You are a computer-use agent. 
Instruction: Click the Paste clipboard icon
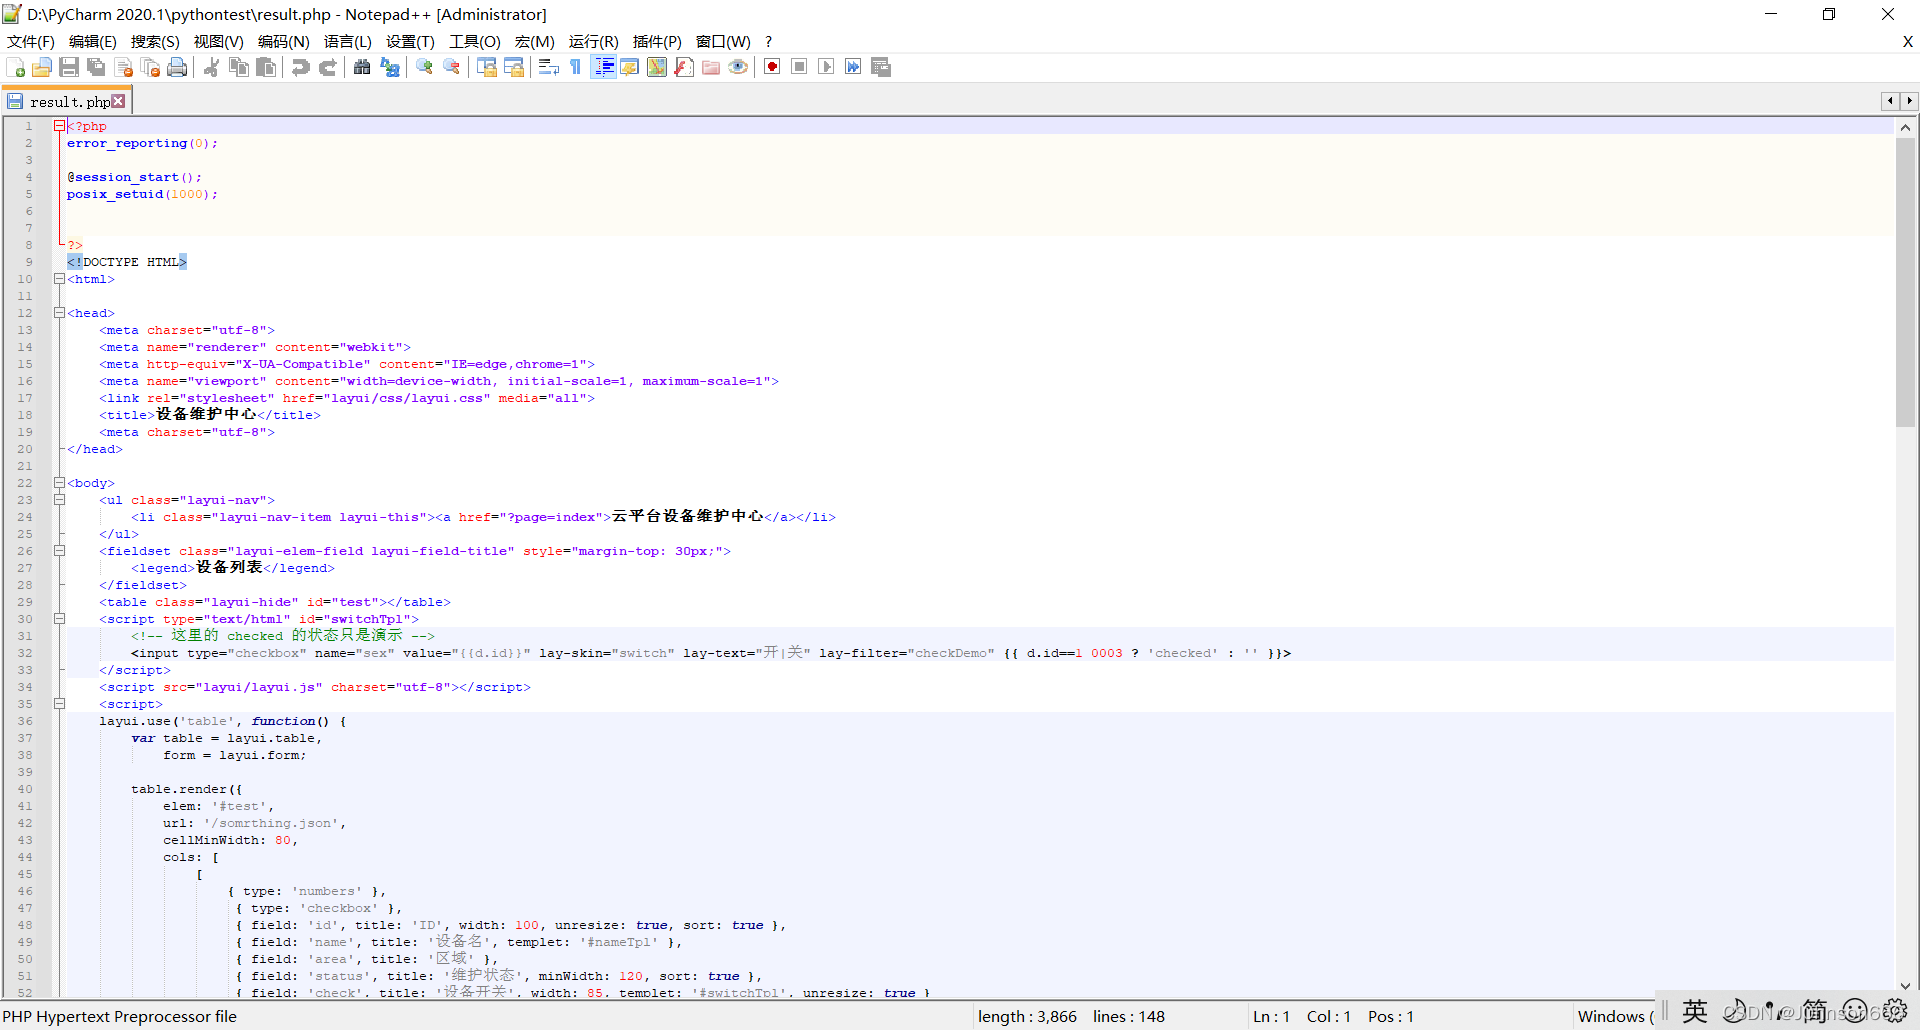point(266,67)
